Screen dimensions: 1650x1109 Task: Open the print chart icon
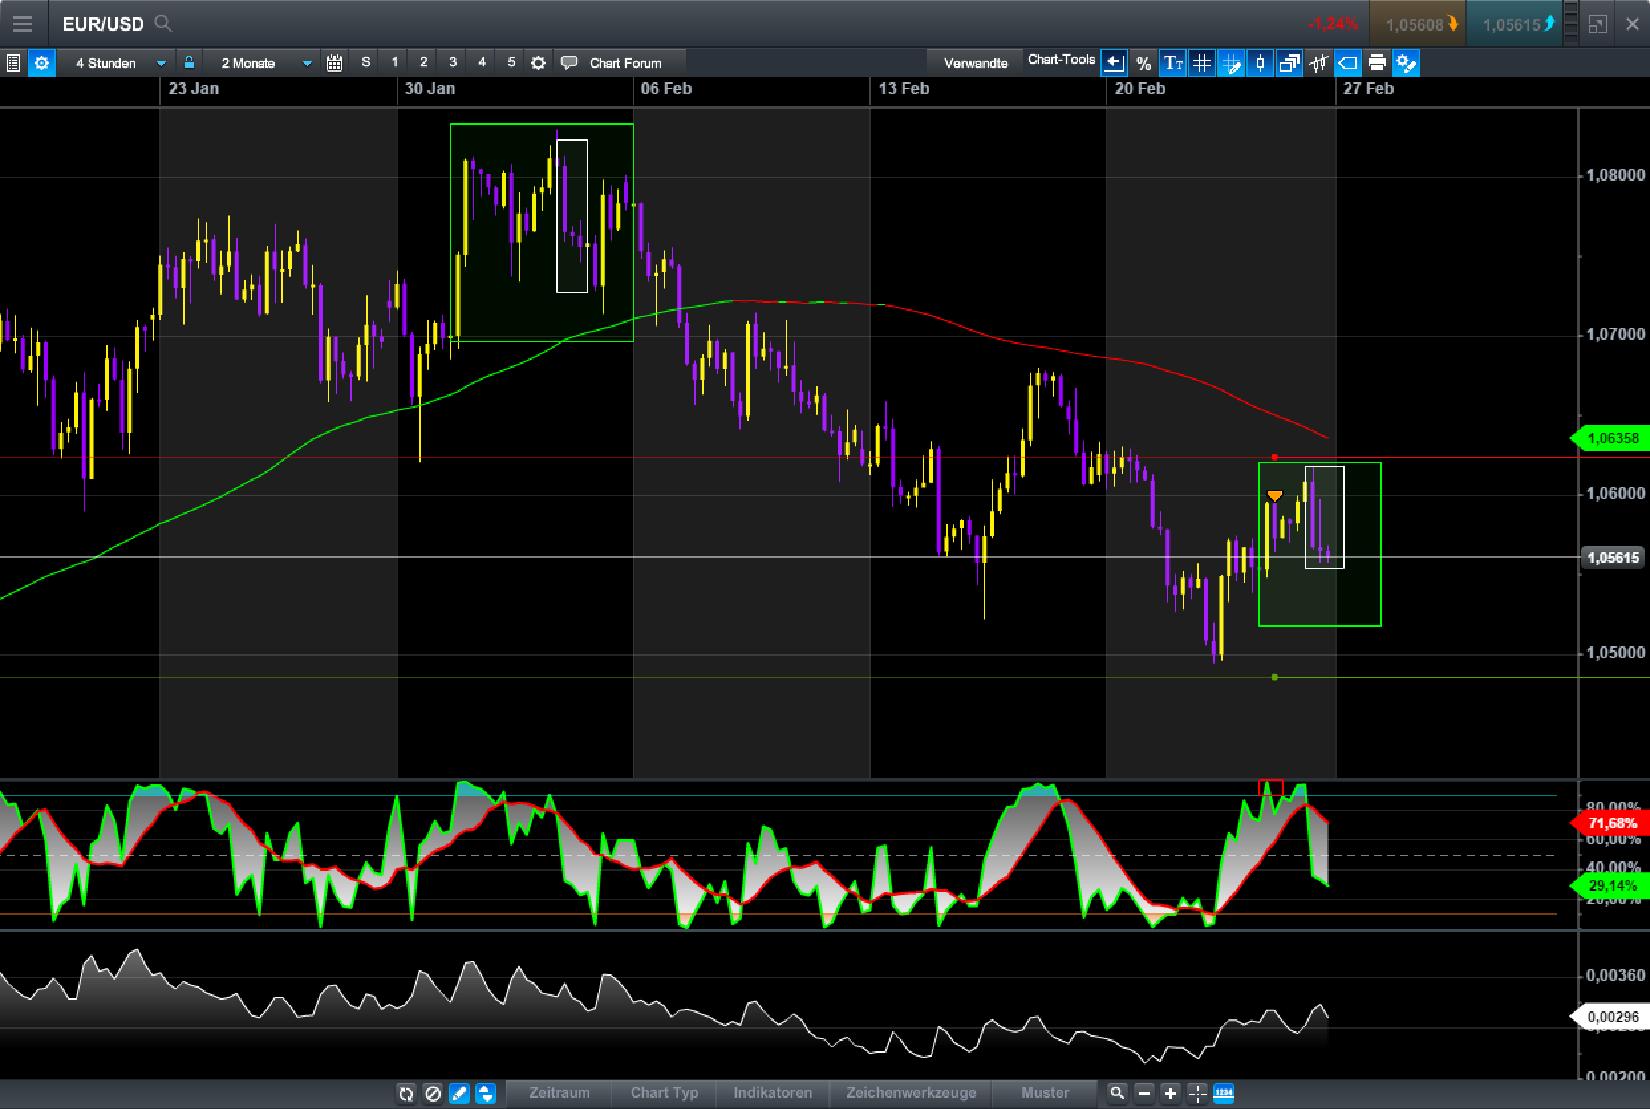click(x=1378, y=62)
